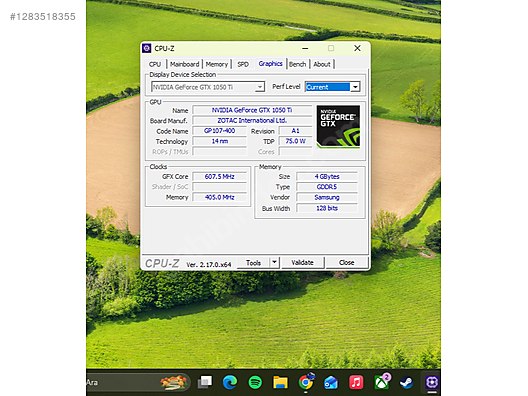Viewport: 528px width, 396px height.
Task: Click the CPU-Z title bar icon
Action: [x=146, y=48]
